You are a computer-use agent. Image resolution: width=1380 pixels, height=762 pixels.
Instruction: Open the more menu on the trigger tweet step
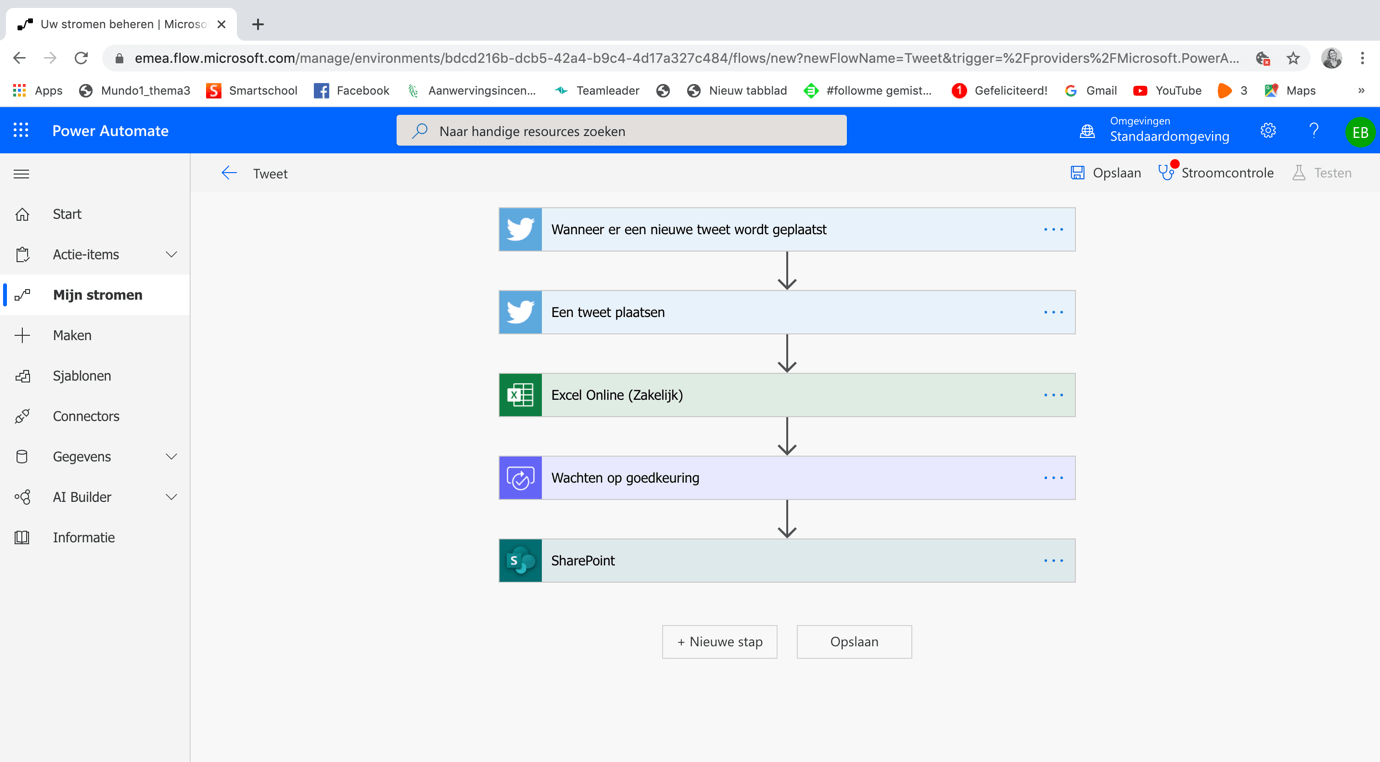(1054, 229)
